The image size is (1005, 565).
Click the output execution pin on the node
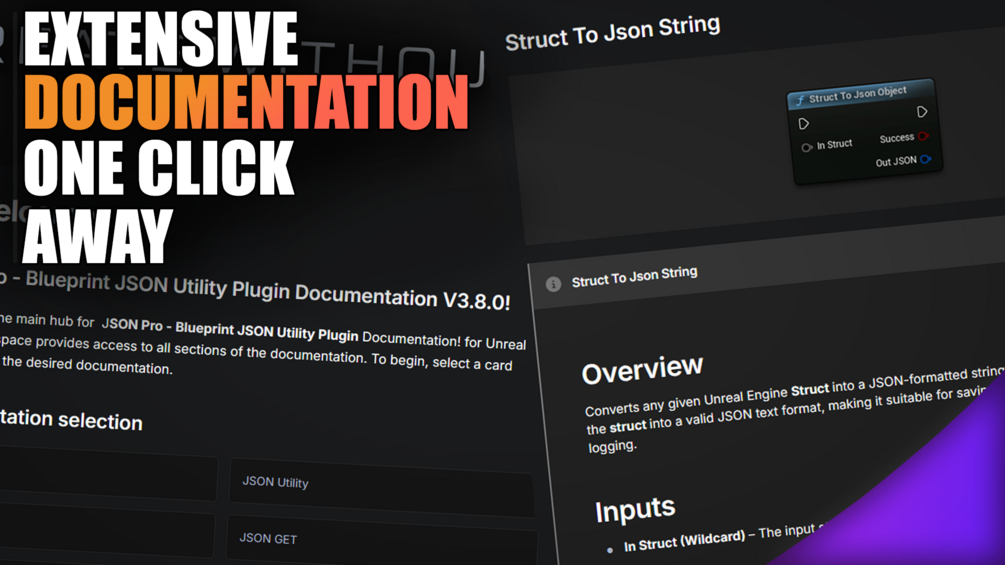tap(922, 112)
